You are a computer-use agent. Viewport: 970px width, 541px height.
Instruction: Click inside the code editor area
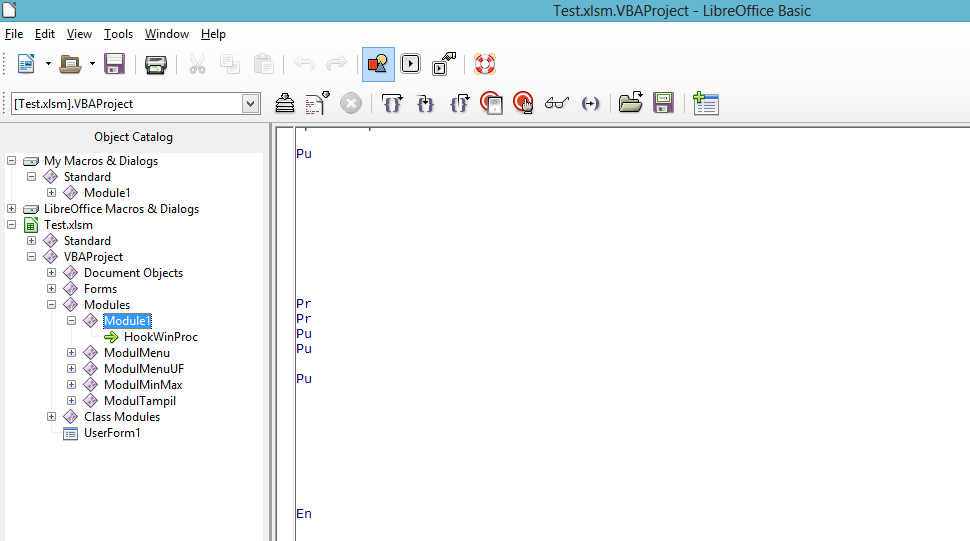(631, 334)
